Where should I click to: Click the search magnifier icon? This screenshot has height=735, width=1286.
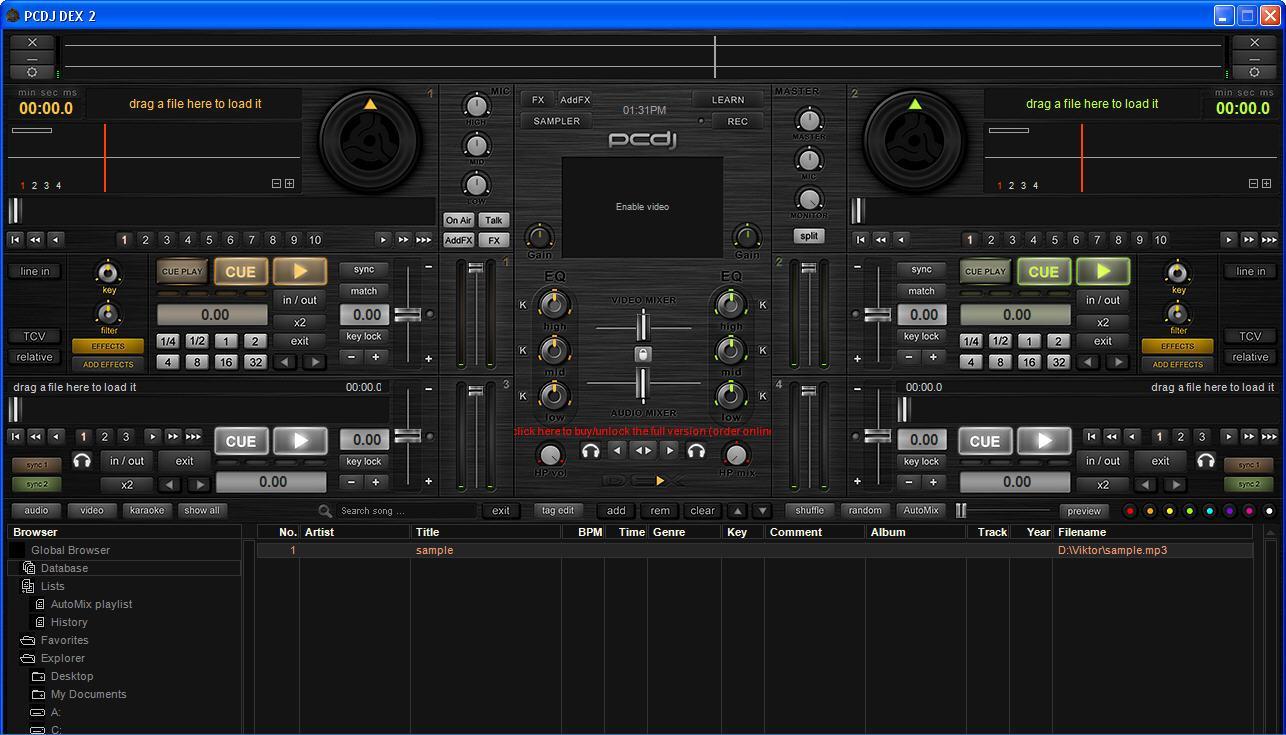click(x=325, y=511)
